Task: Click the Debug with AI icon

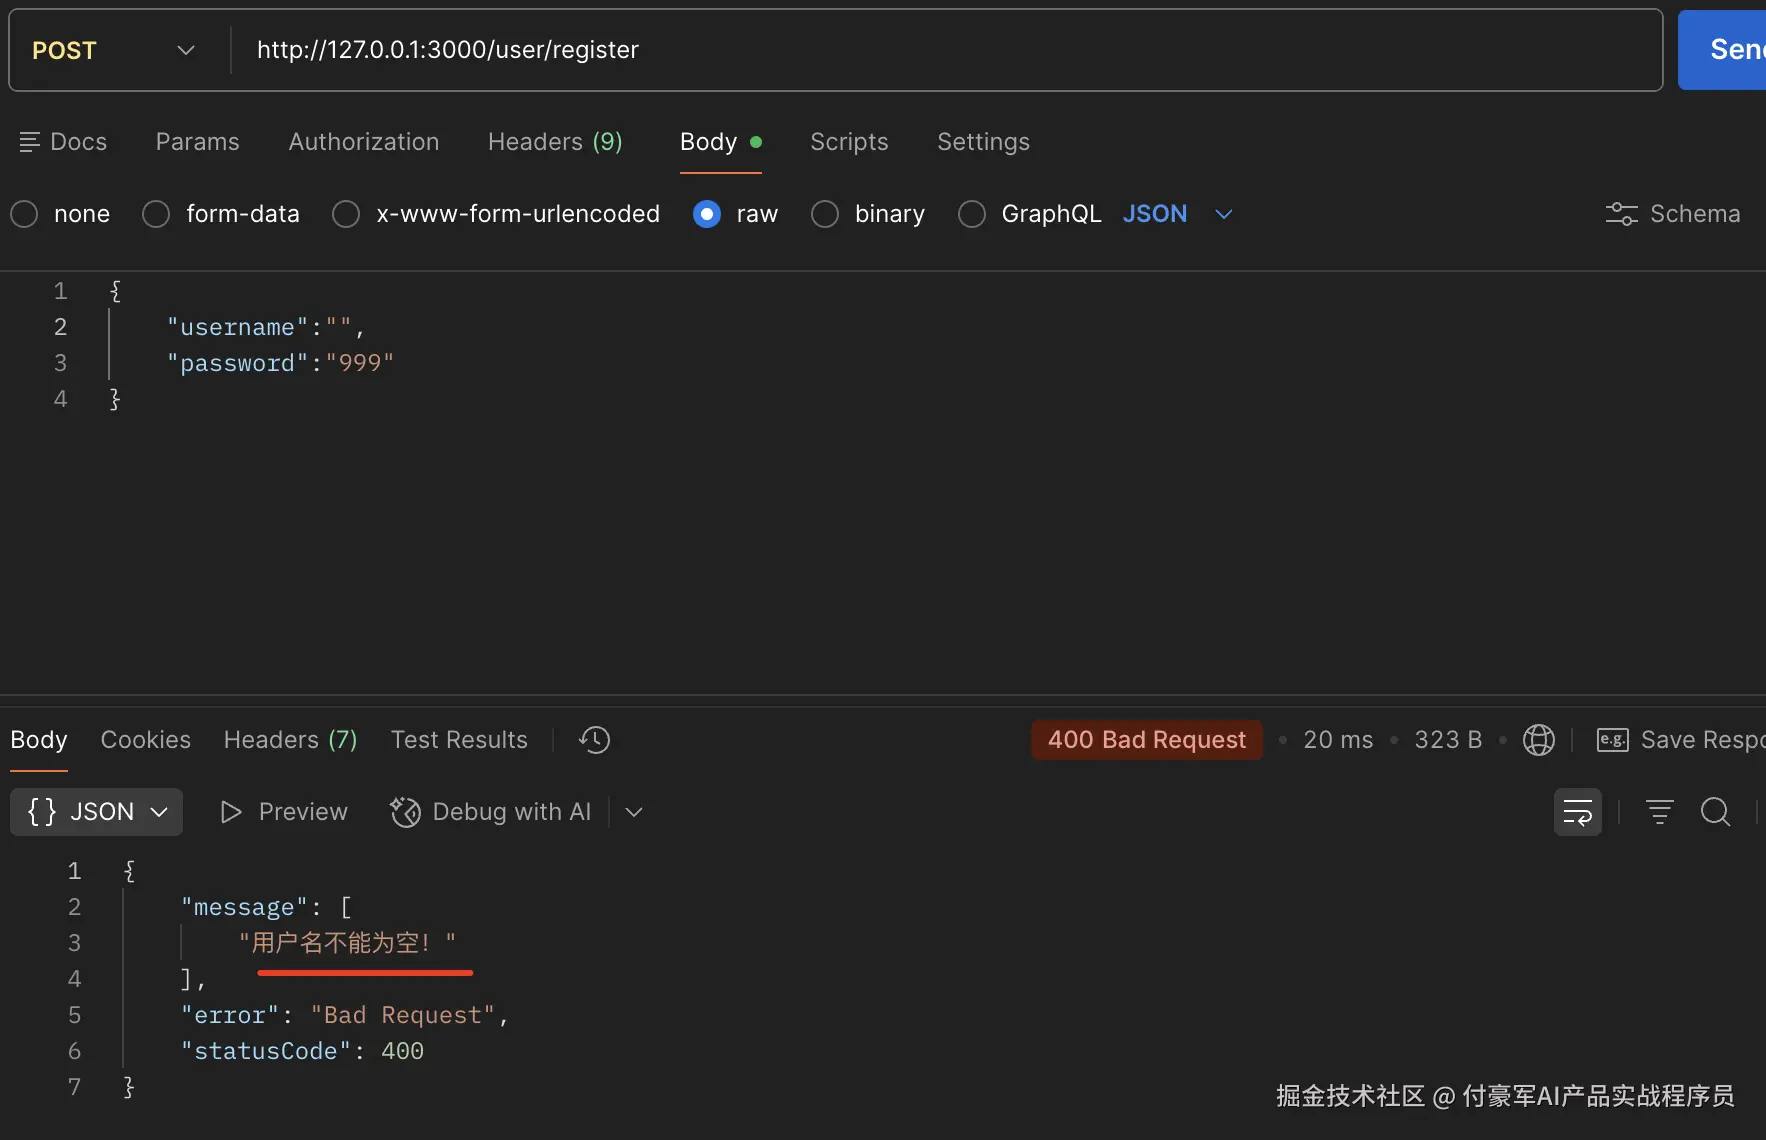Action: pos(405,812)
